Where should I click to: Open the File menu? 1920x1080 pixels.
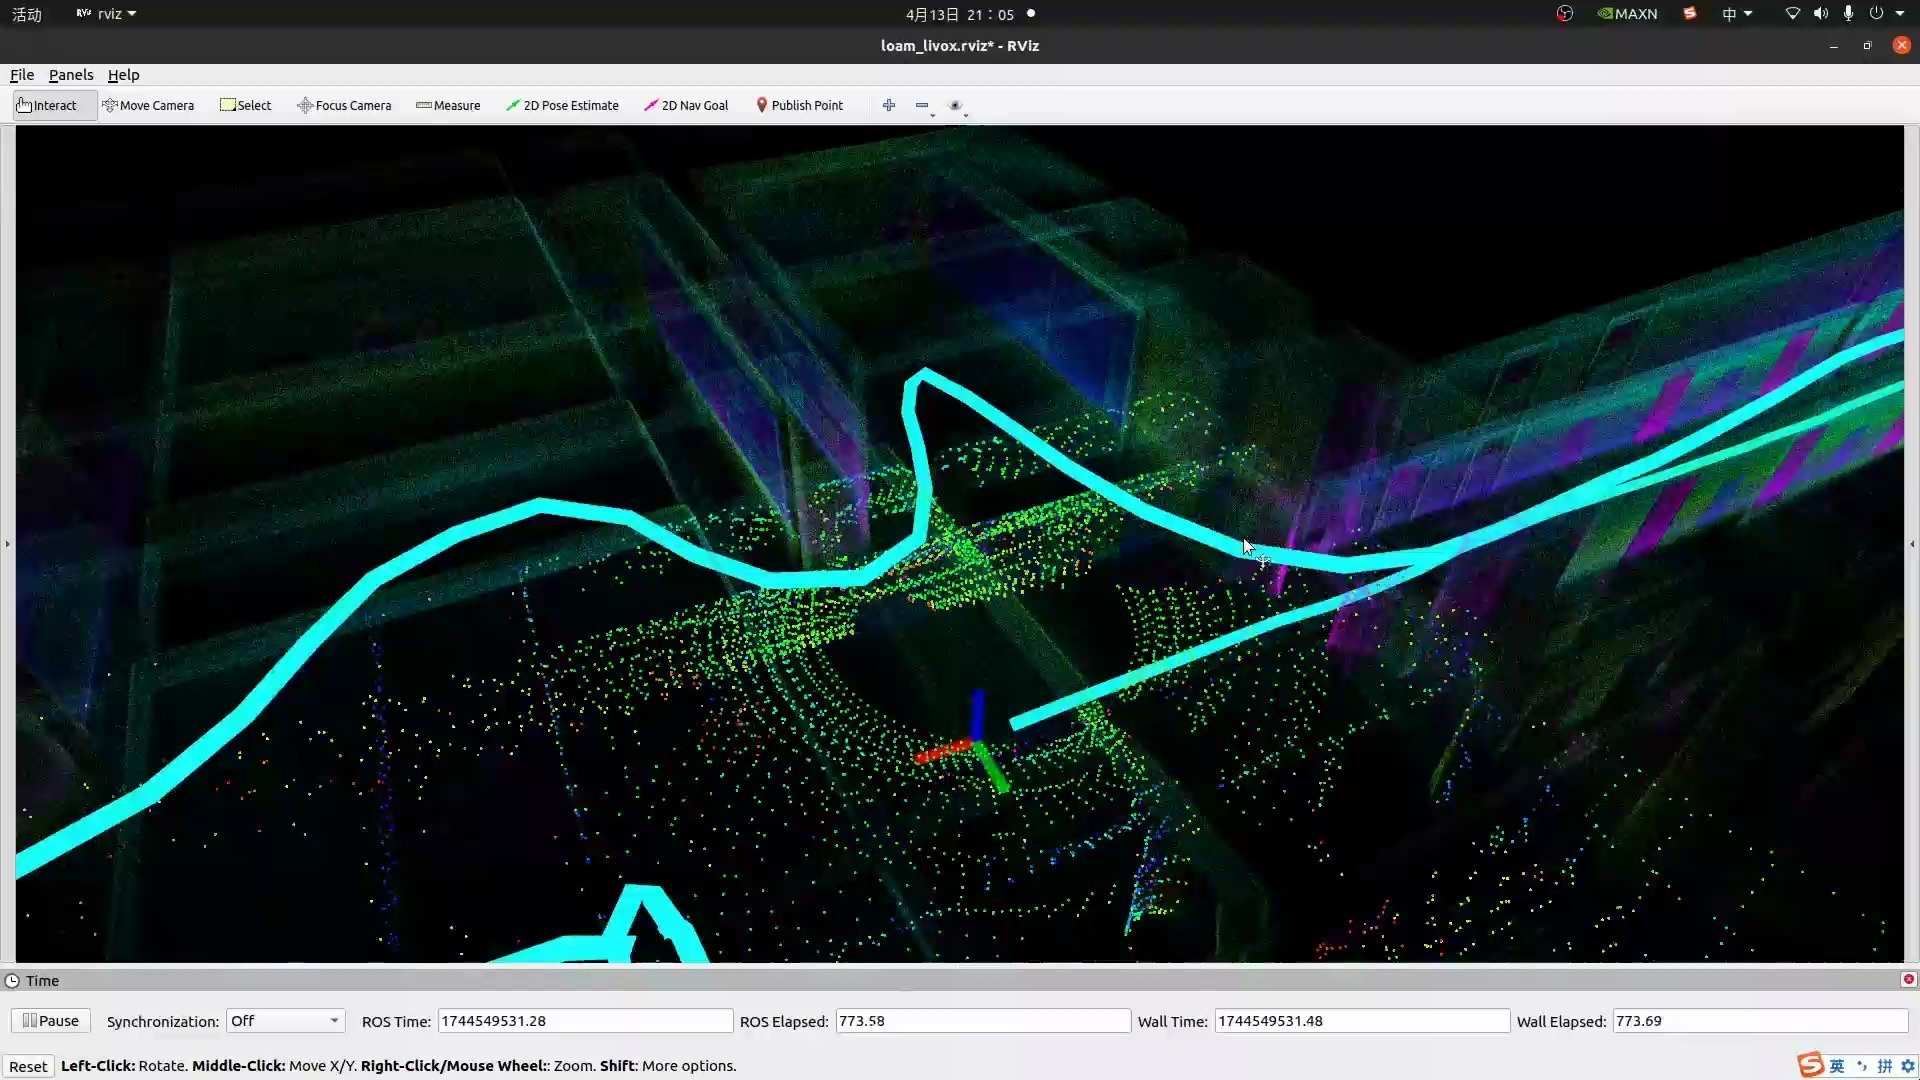click(x=22, y=75)
